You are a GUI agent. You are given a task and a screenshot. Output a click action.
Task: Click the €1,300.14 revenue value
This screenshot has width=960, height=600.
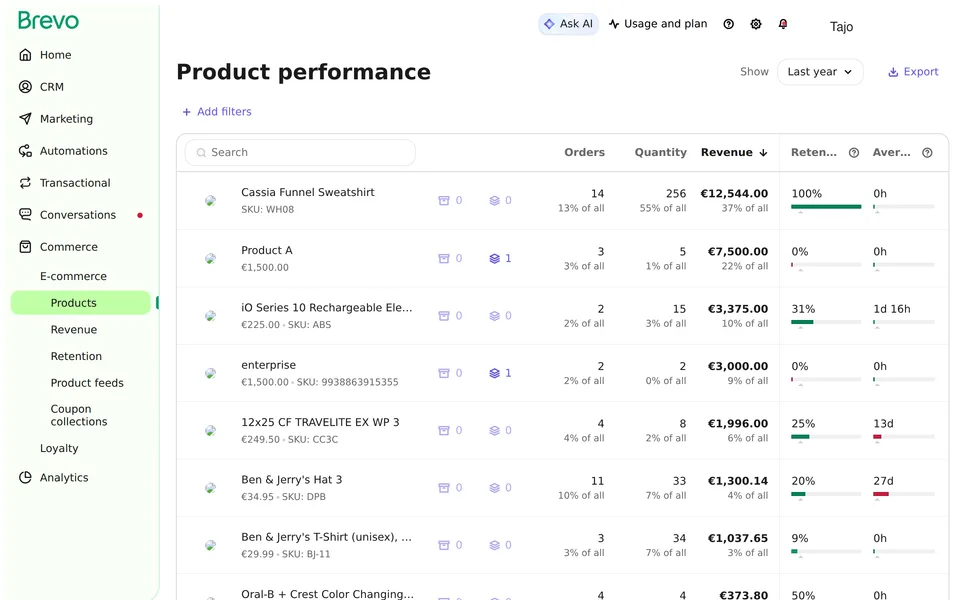point(738,481)
